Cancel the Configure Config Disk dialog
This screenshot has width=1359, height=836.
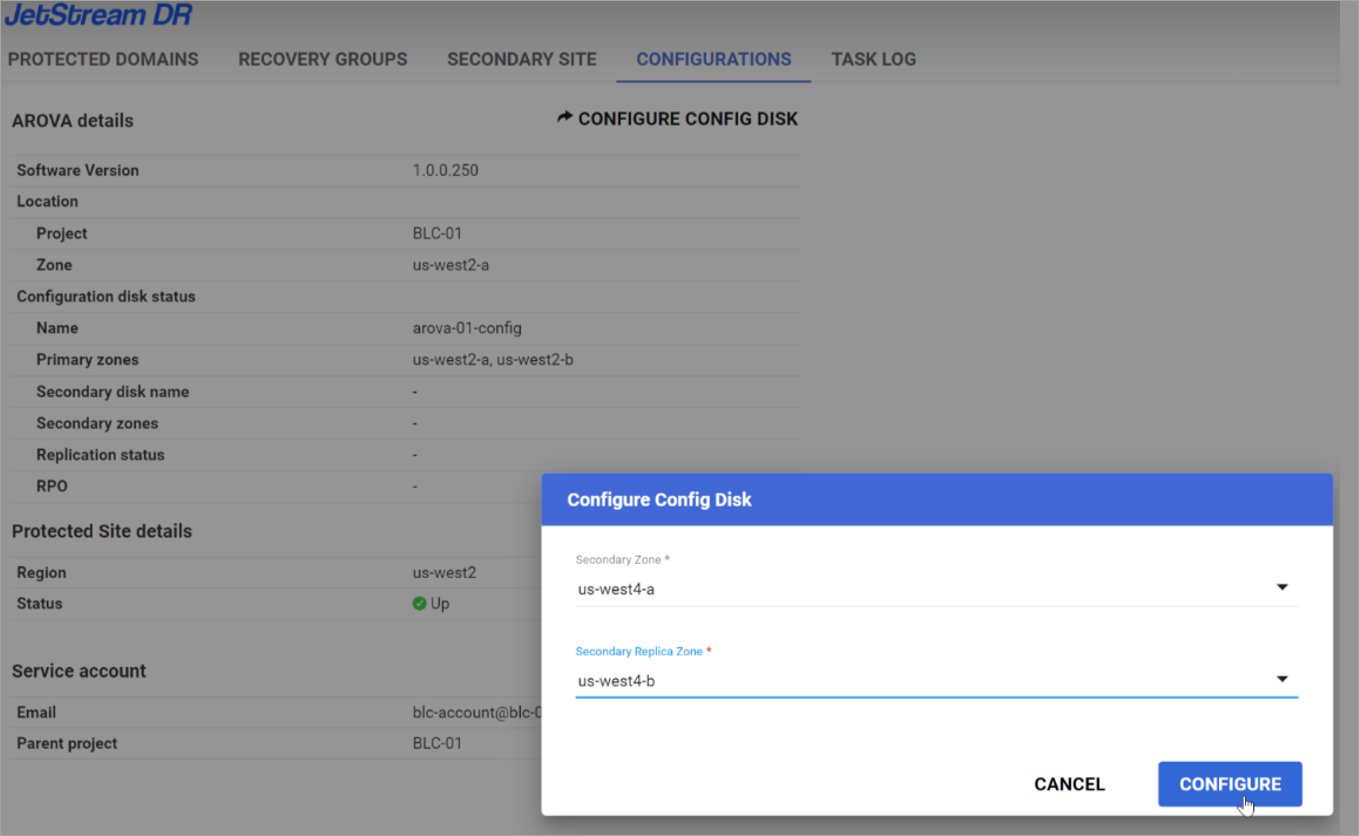[1069, 784]
